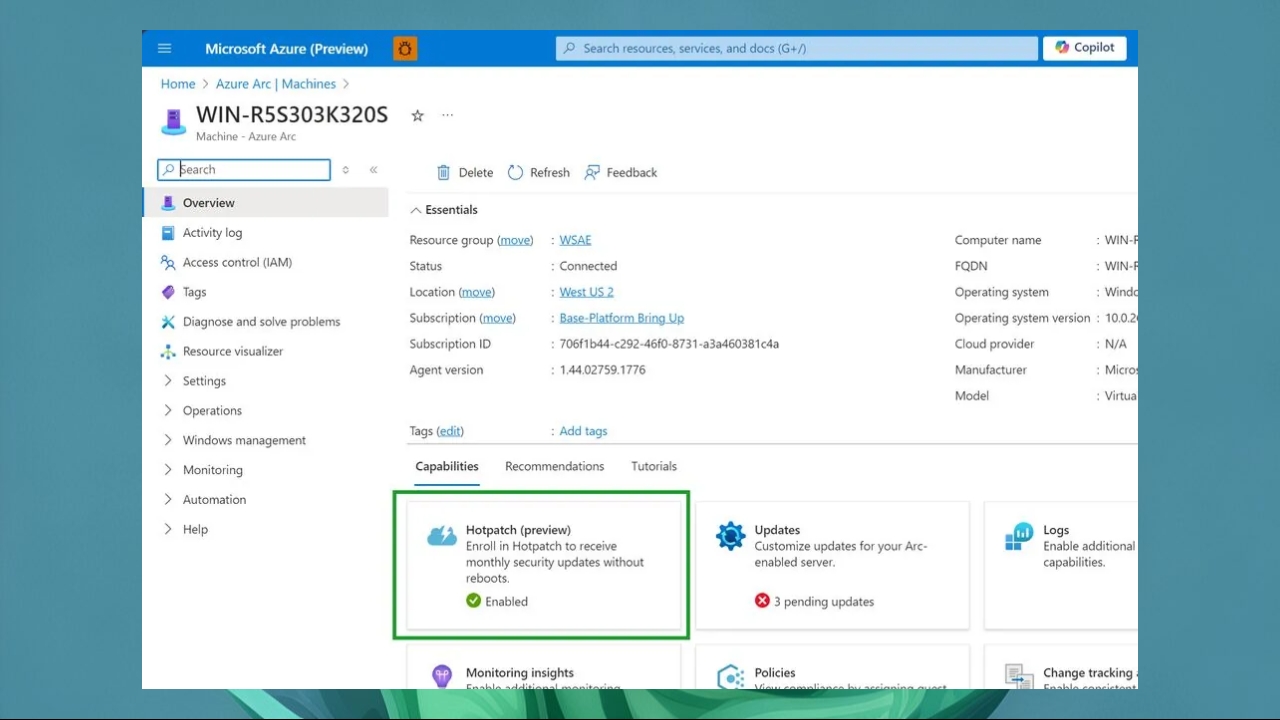Click the 3 pending updates status
This screenshot has width=1280, height=720.
(815, 602)
